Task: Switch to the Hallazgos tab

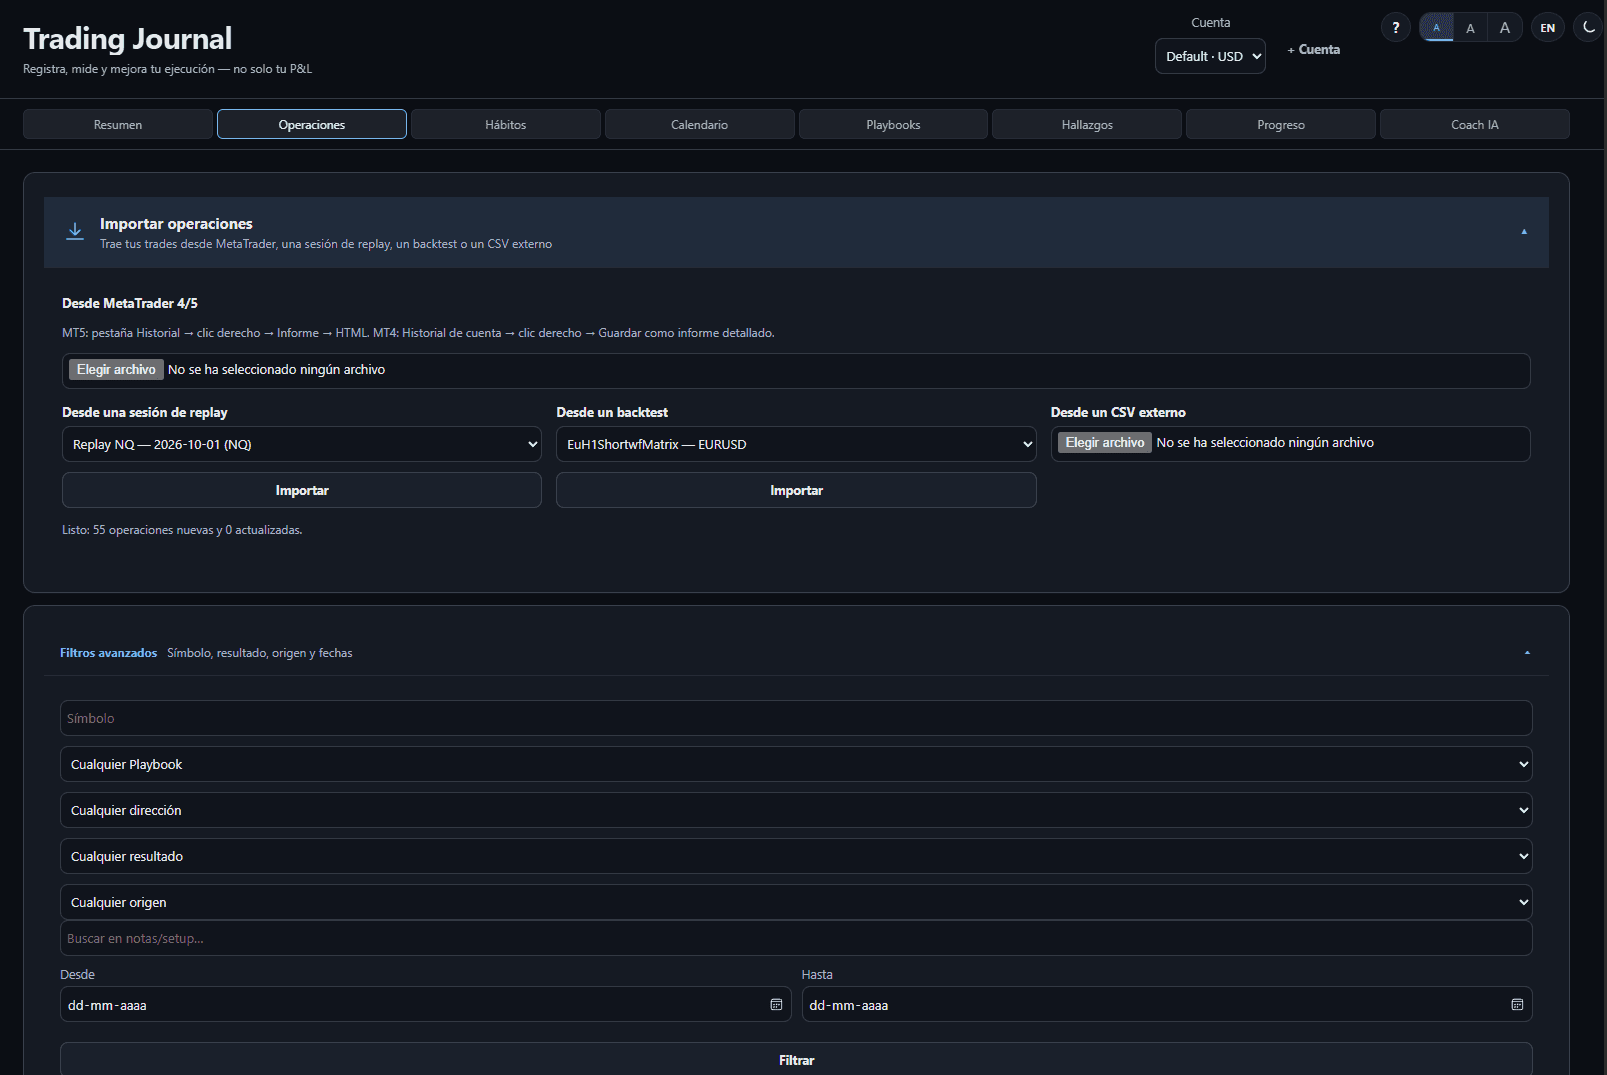Action: (1087, 124)
